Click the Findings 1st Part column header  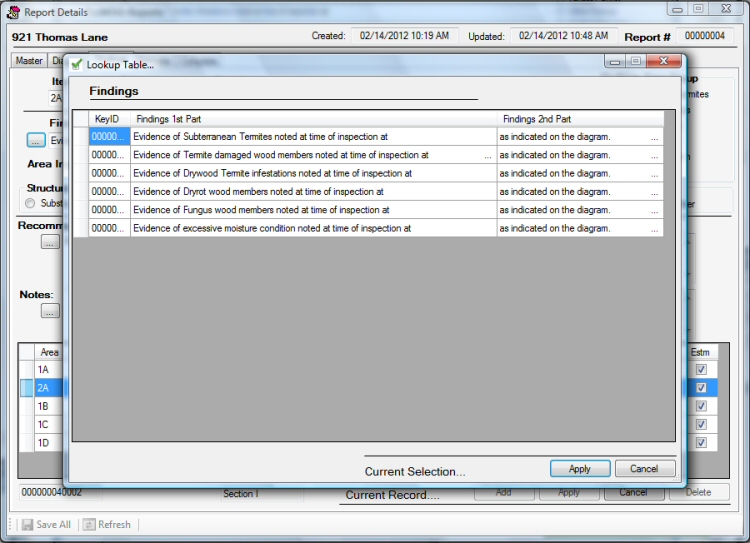point(313,119)
